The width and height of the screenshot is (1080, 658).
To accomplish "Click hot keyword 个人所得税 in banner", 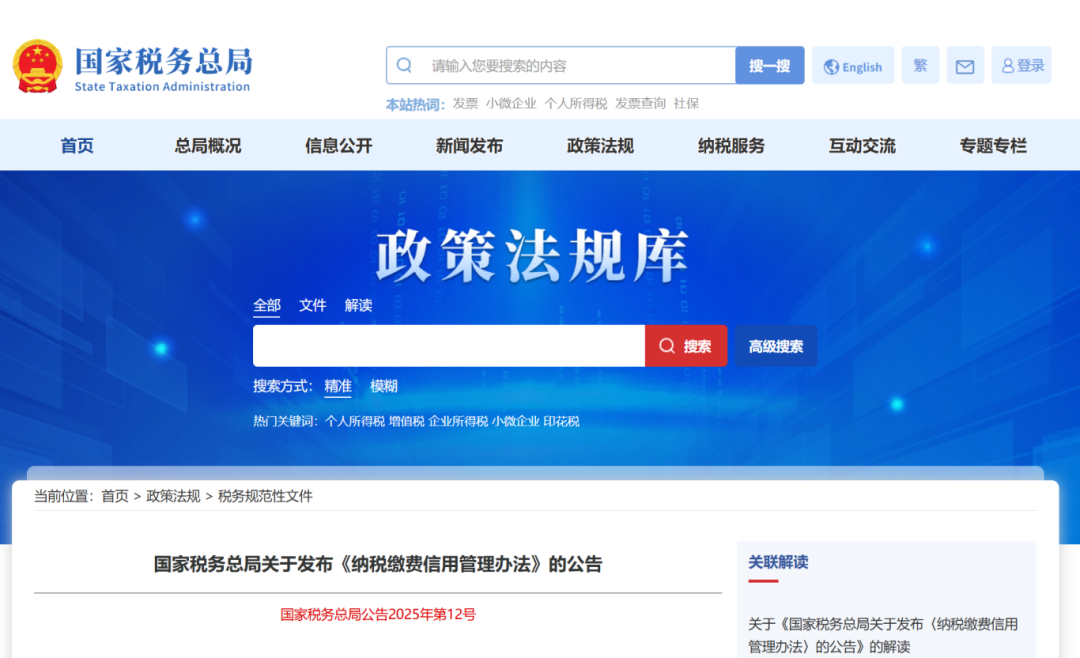I will pos(355,421).
